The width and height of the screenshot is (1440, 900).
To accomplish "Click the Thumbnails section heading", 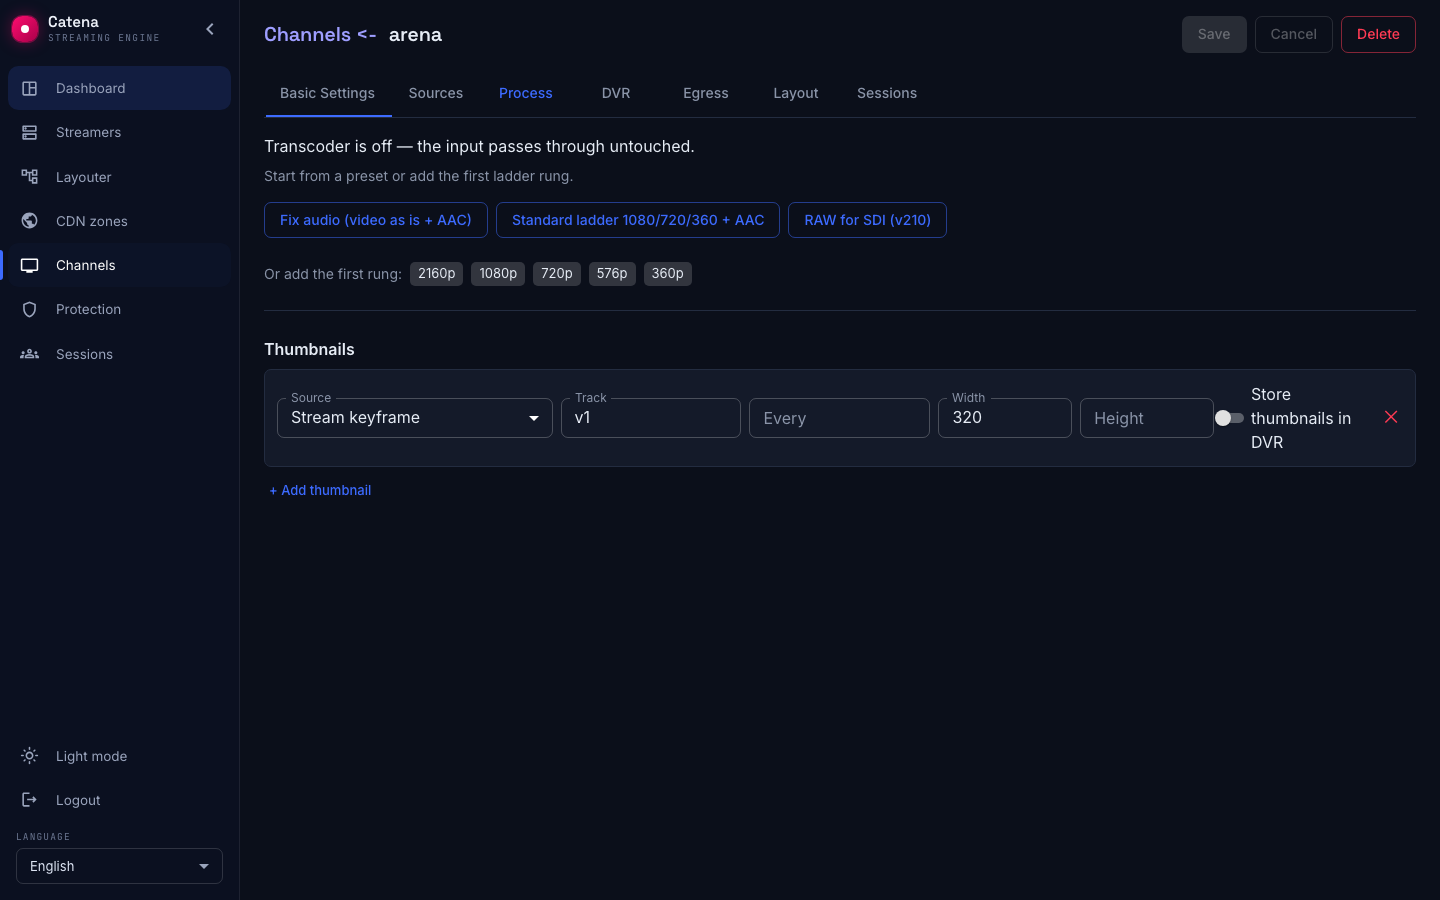I will coord(309,349).
